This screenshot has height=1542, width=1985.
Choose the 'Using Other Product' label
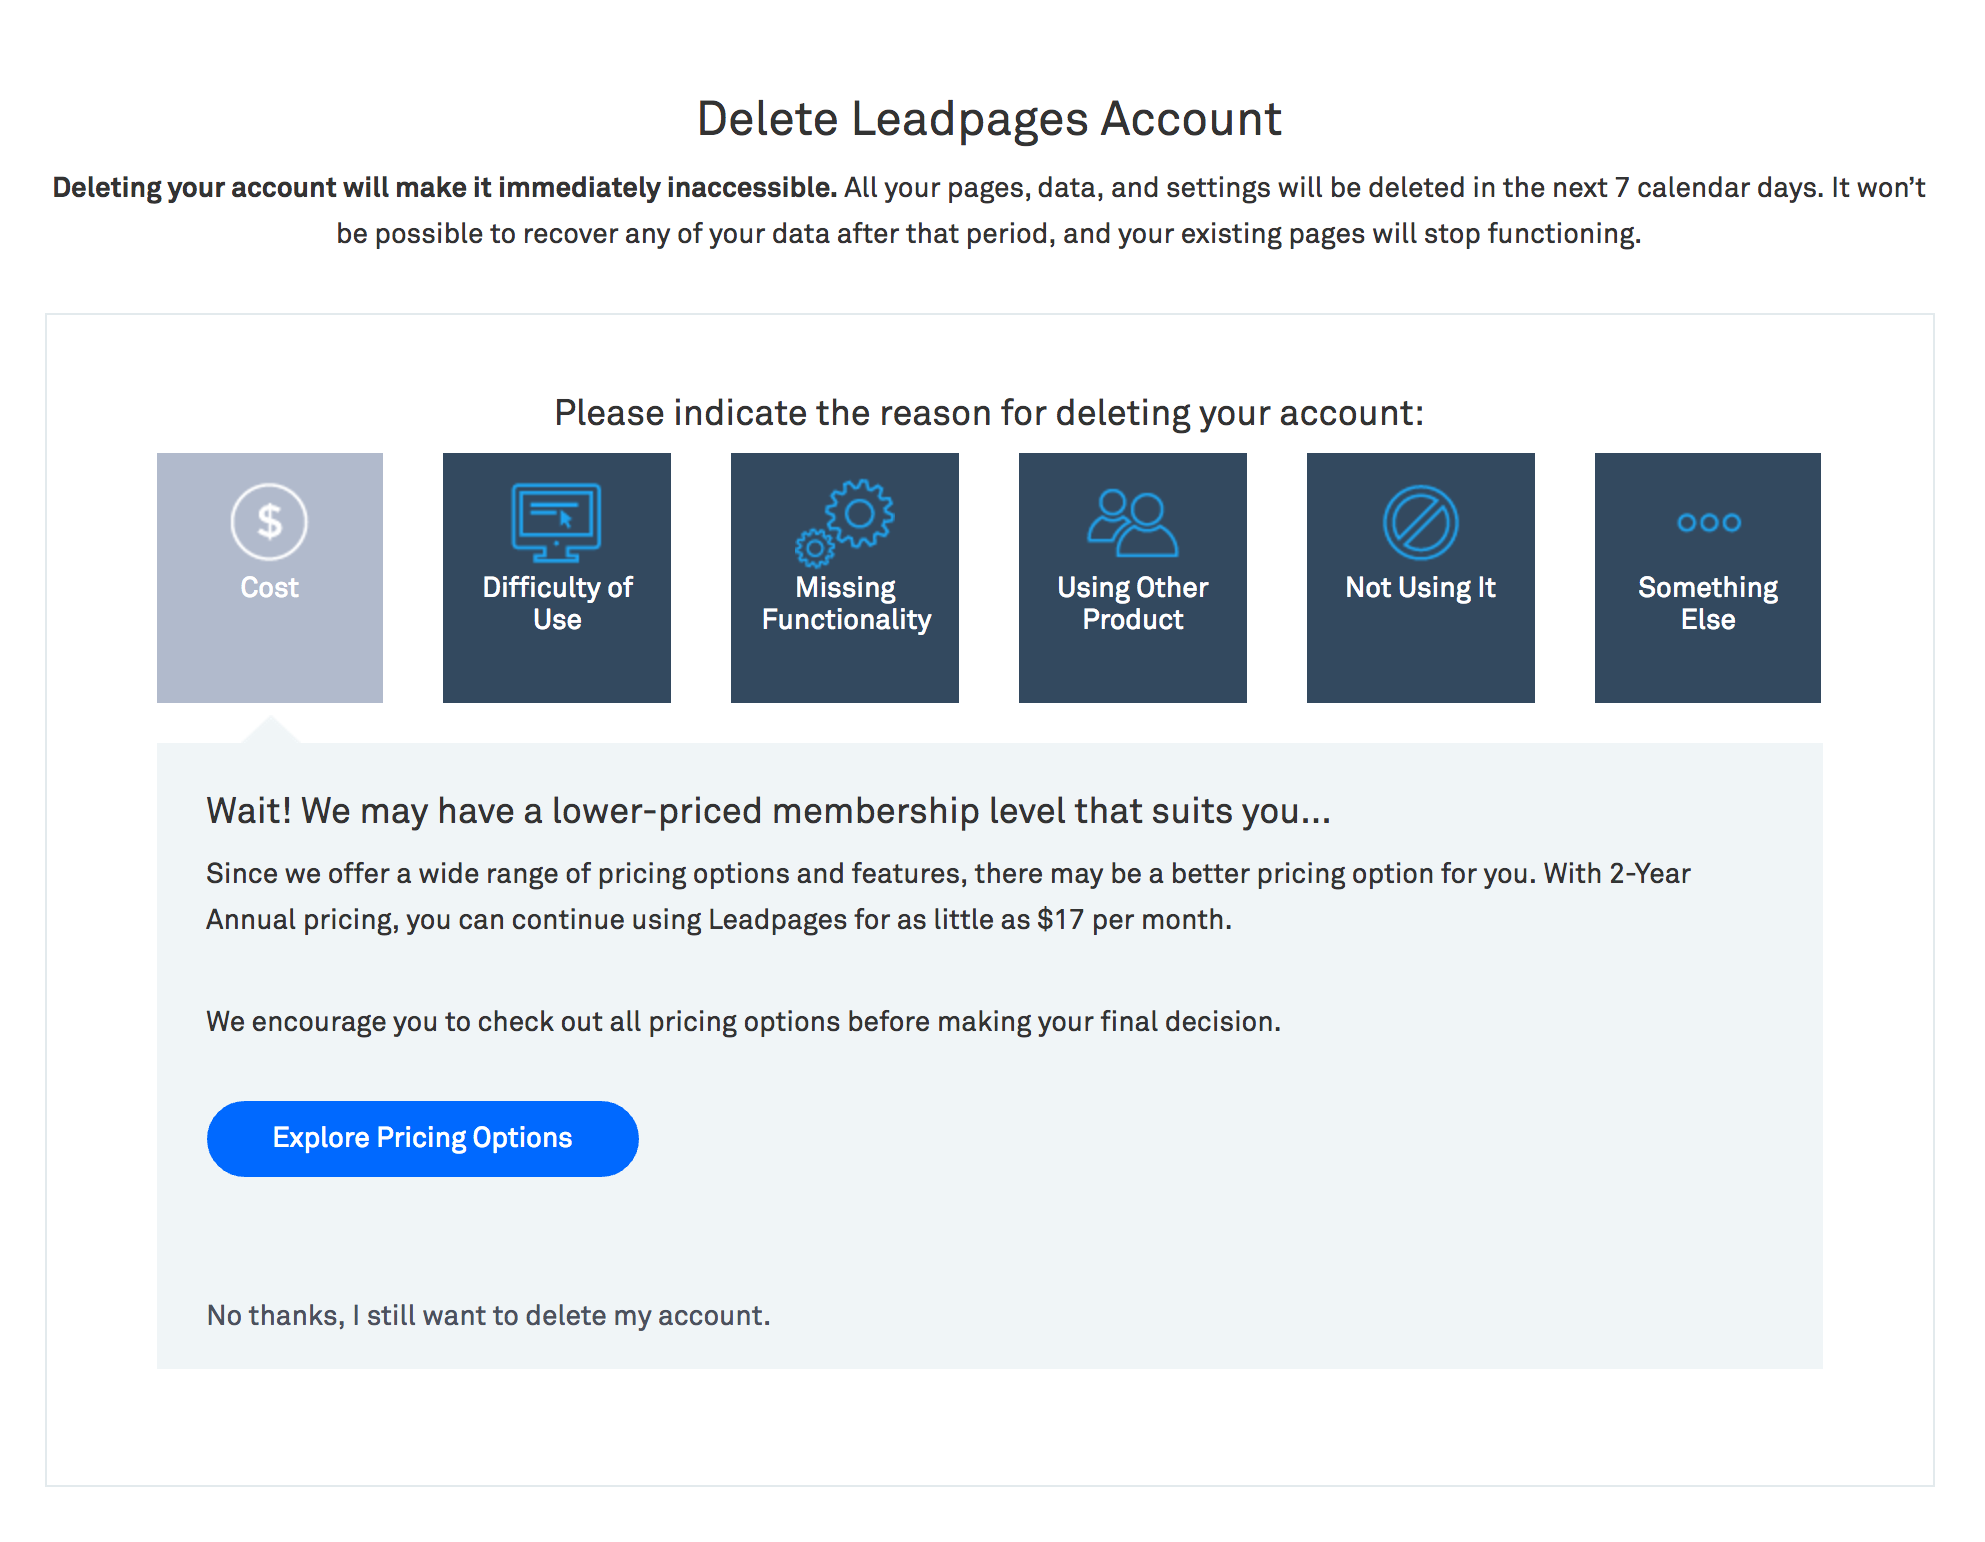pos(1133,603)
